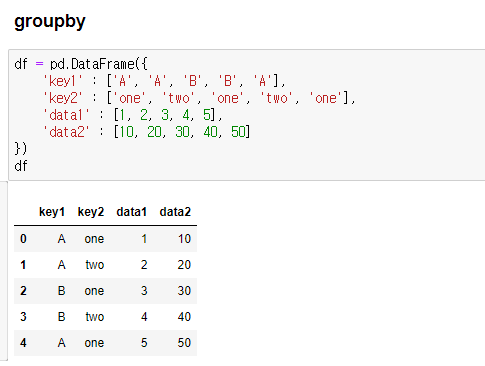The height and width of the screenshot is (366, 485).
Task: Select the key2 column header
Action: pyautogui.click(x=91, y=212)
